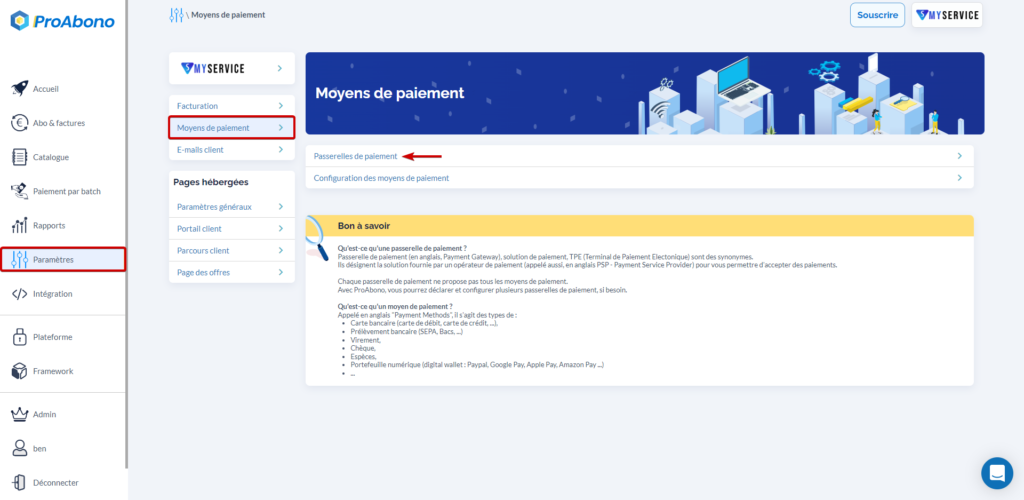
Task: Click the Déconnecter door icon
Action: tap(20, 482)
